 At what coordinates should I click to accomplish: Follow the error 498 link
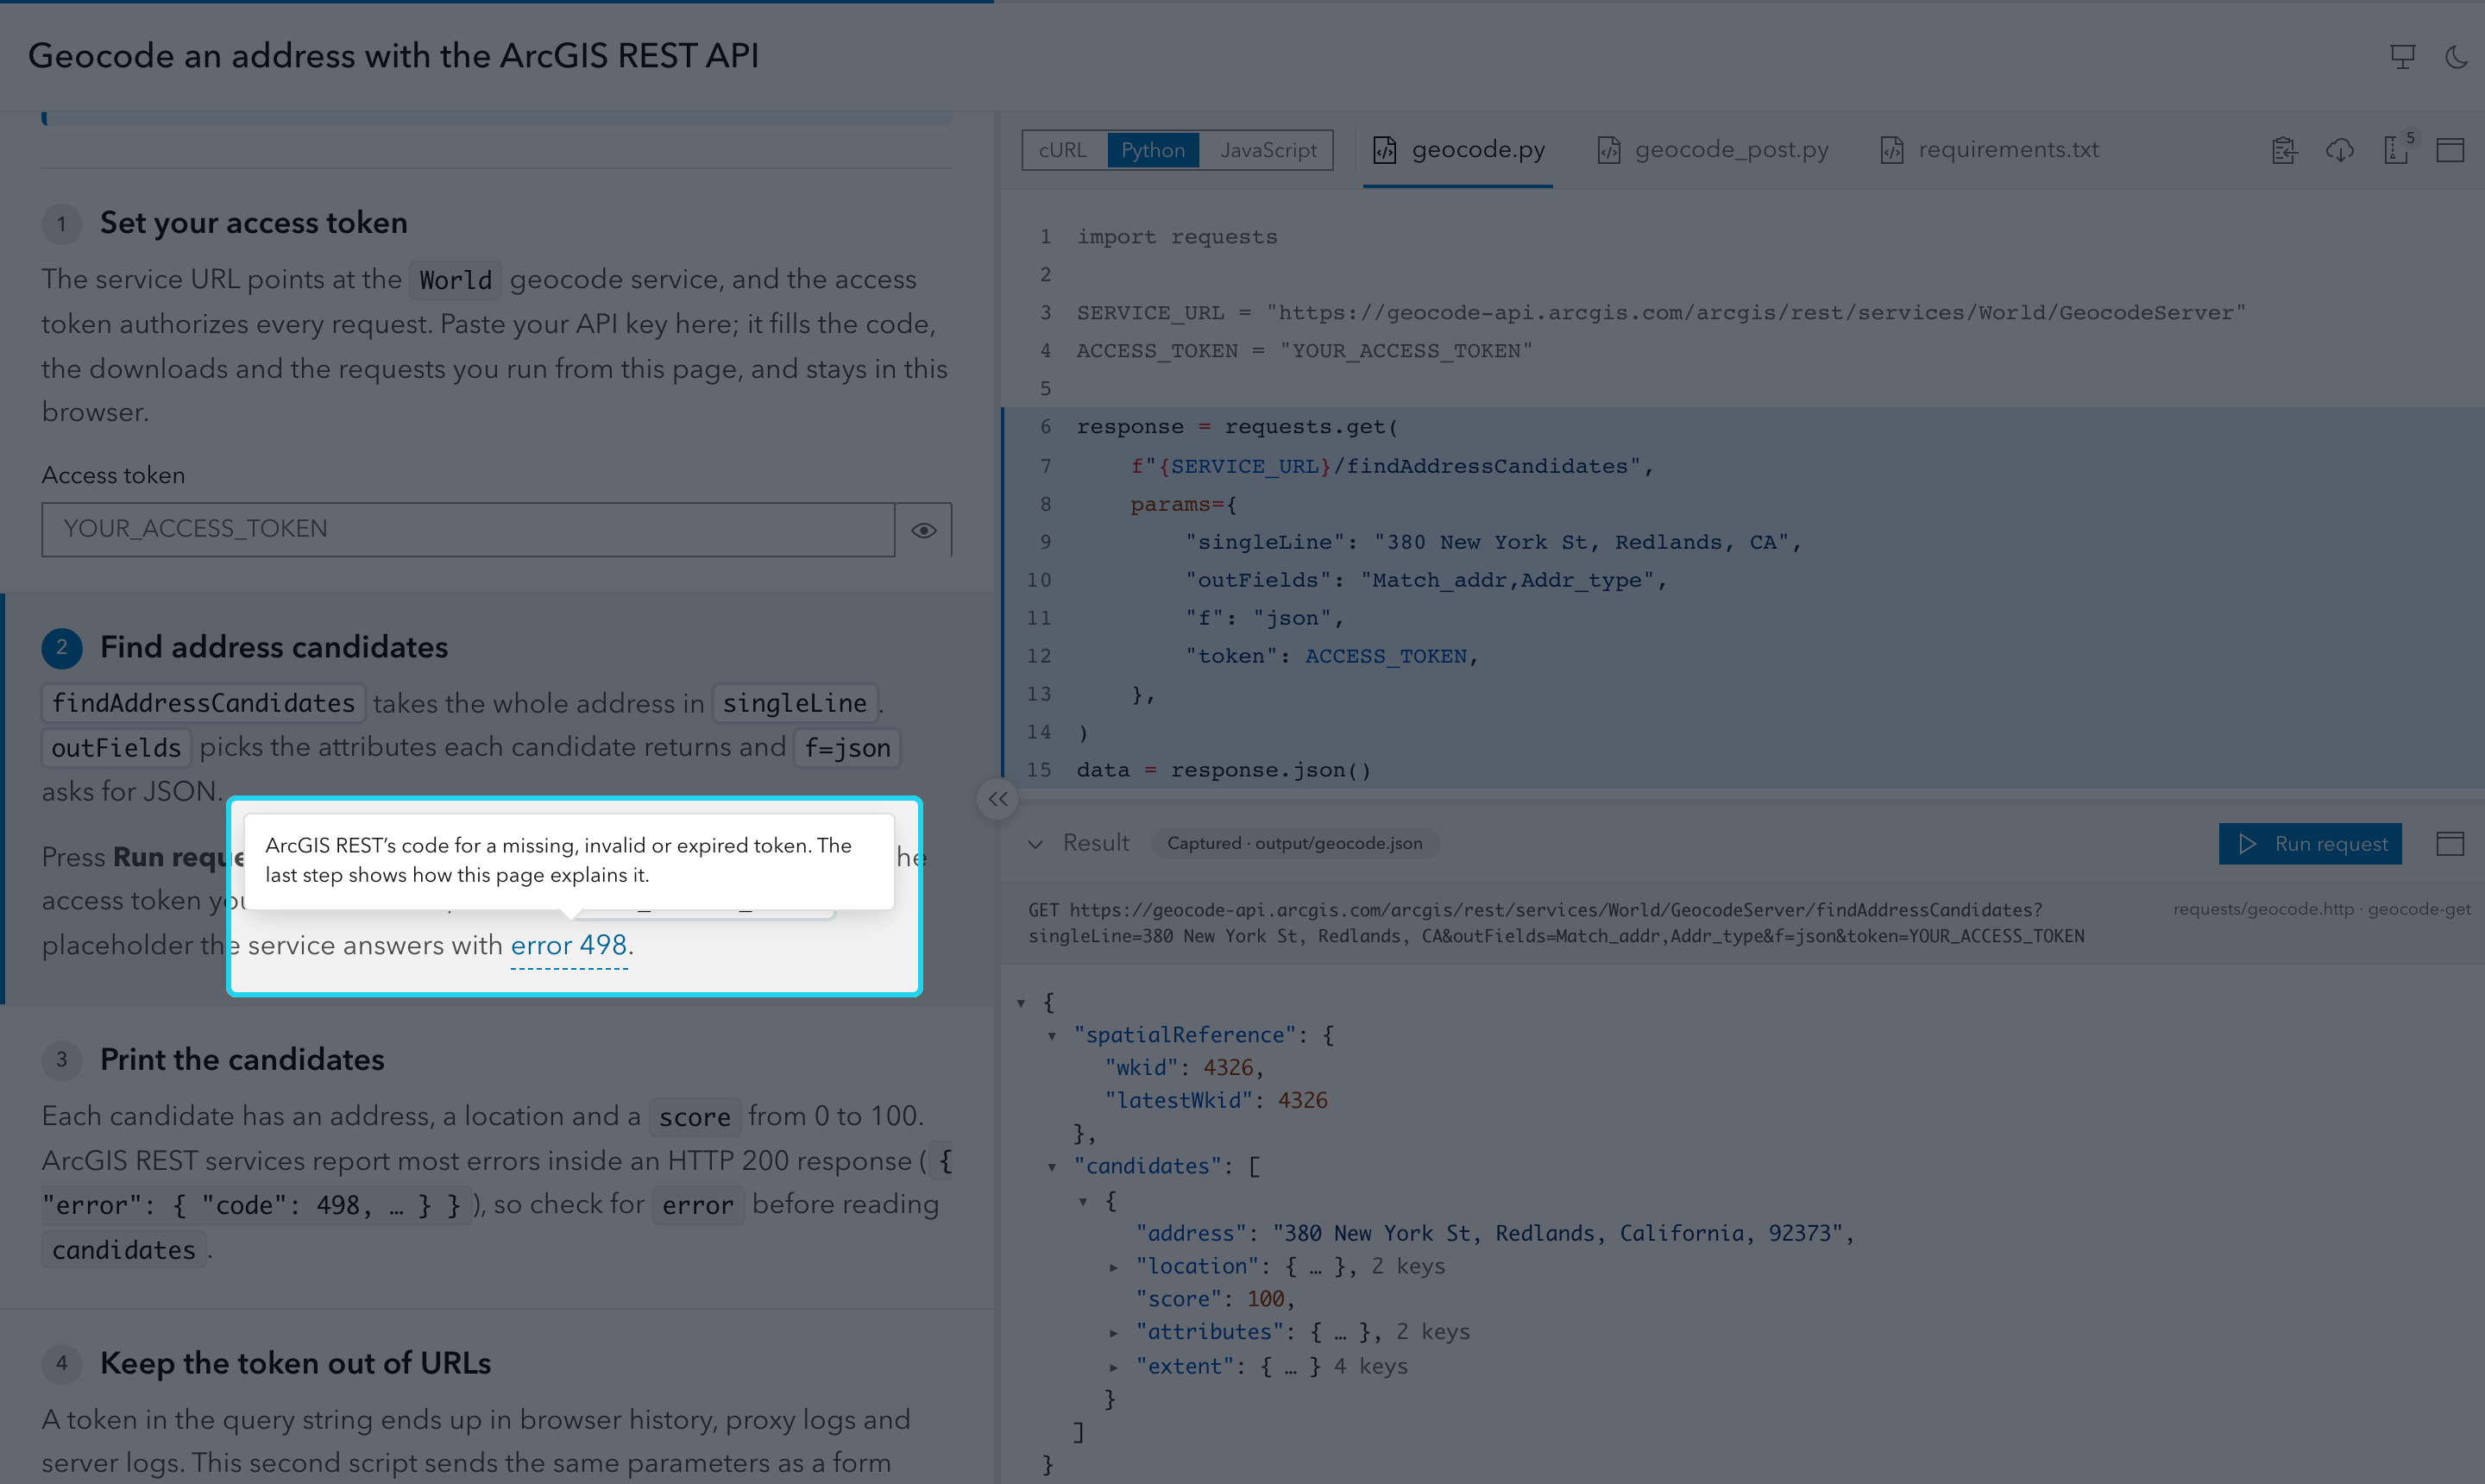569,945
